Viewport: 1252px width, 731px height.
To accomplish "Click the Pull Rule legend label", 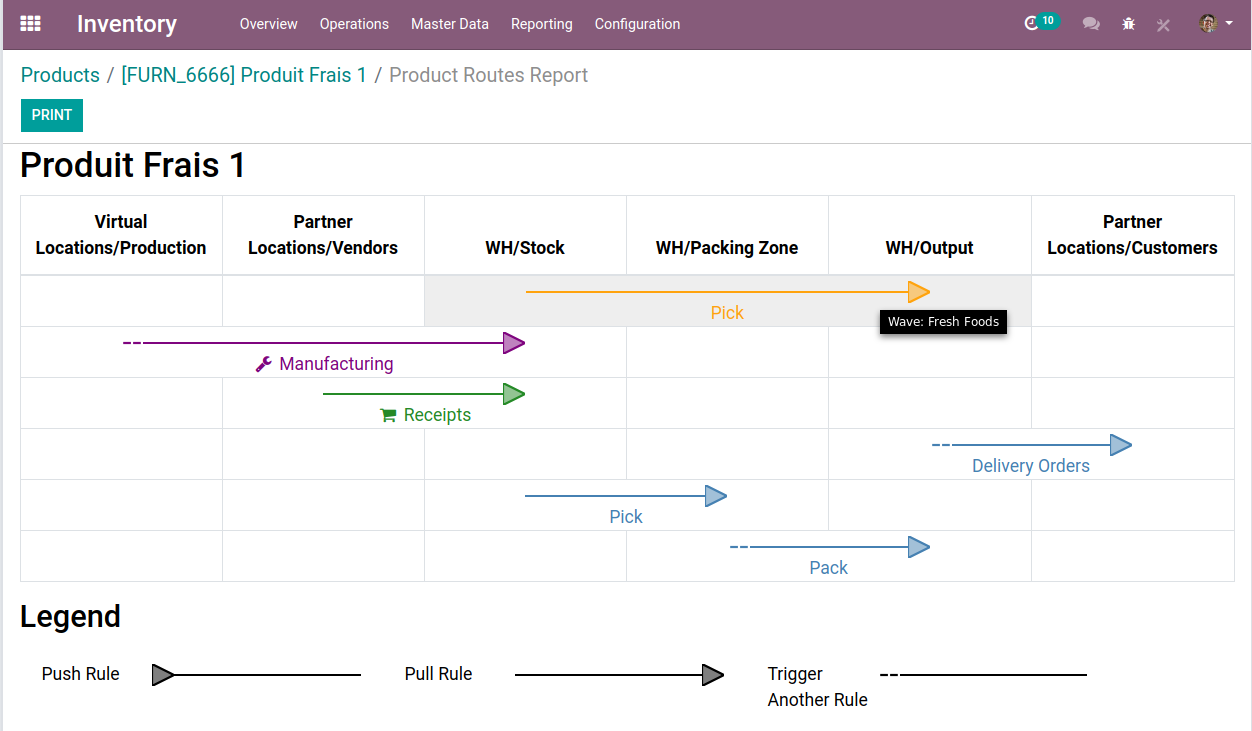I will 438,674.
